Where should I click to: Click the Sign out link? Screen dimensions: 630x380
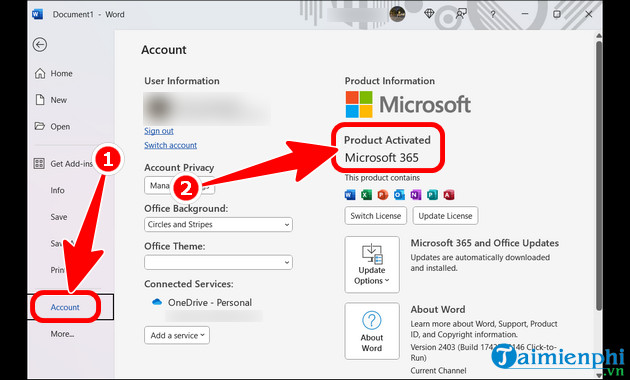(x=159, y=131)
